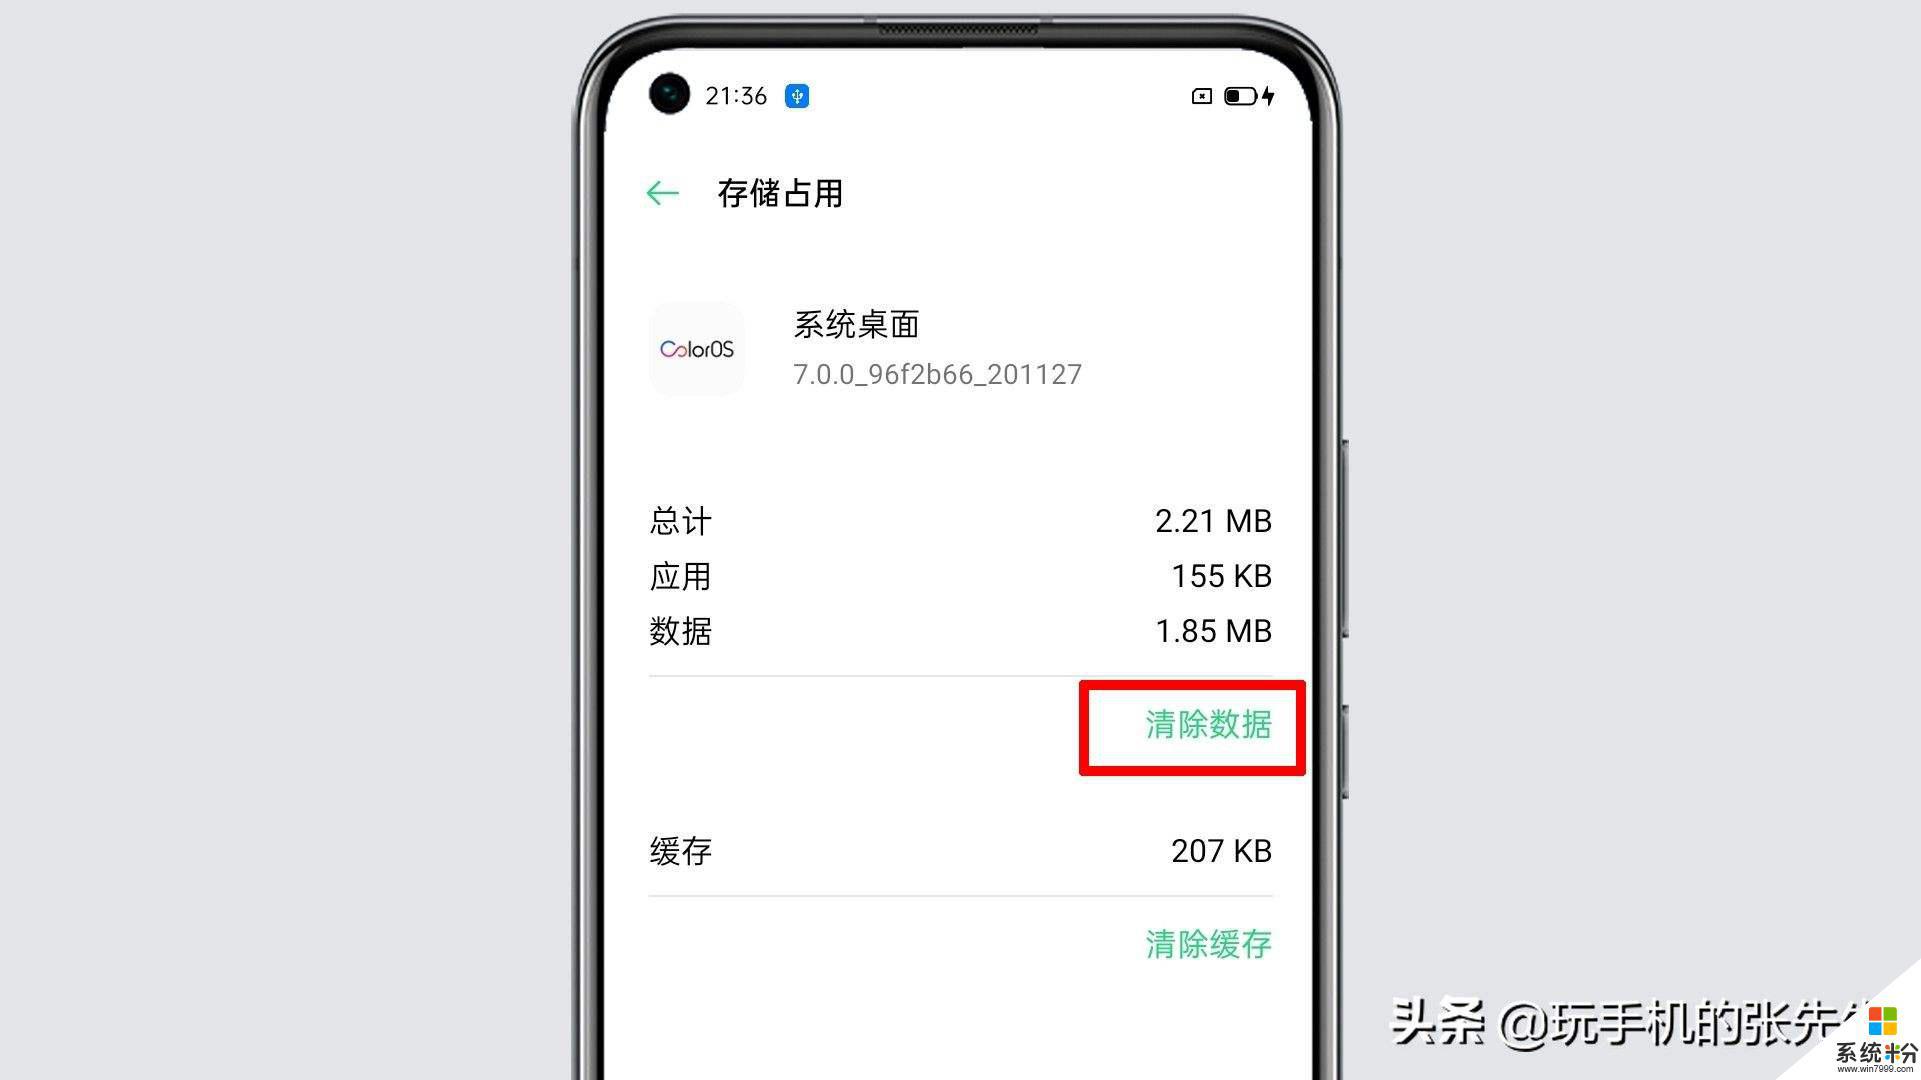Click the back arrow to navigate back
1921x1080 pixels.
click(x=662, y=193)
